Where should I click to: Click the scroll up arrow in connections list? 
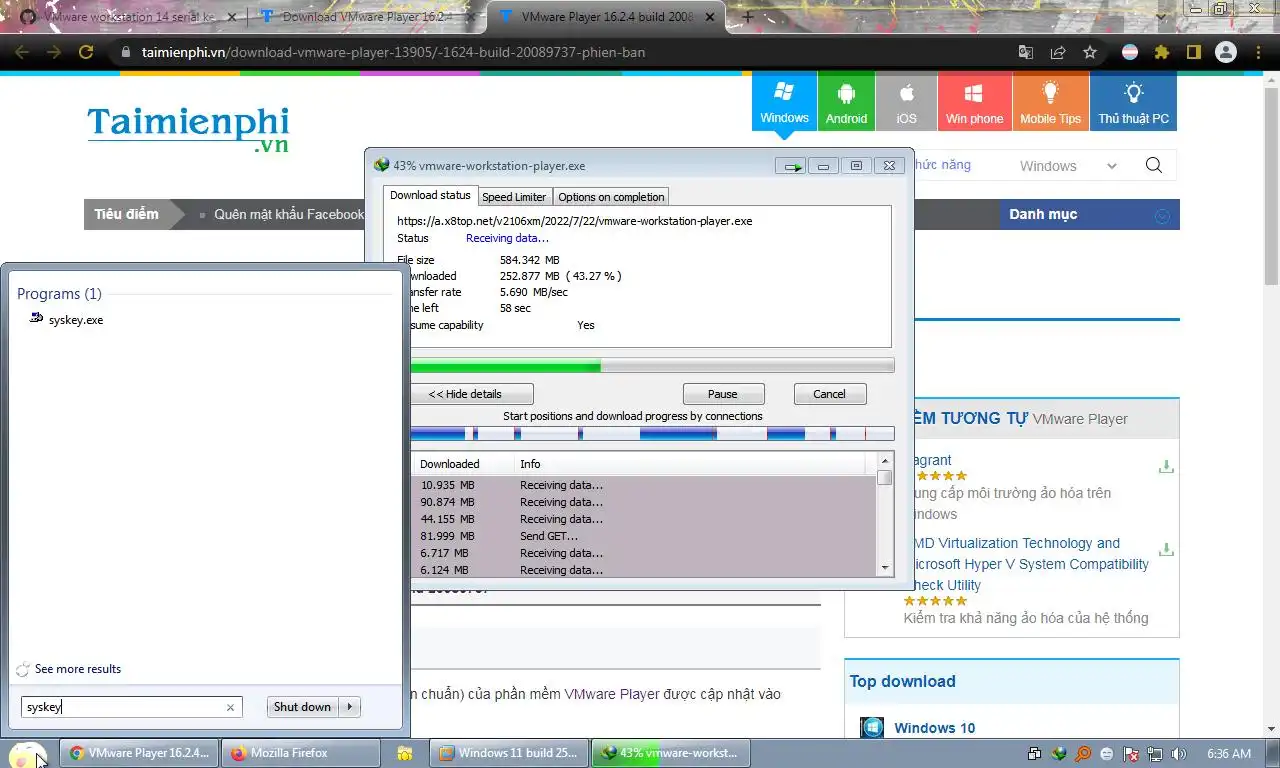884,461
